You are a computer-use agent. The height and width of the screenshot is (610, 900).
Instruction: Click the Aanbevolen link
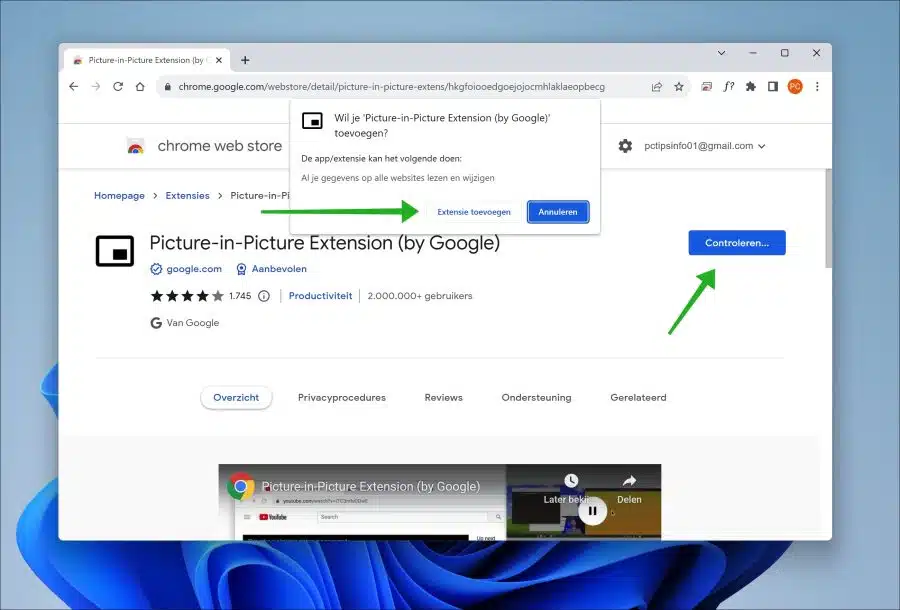click(279, 269)
